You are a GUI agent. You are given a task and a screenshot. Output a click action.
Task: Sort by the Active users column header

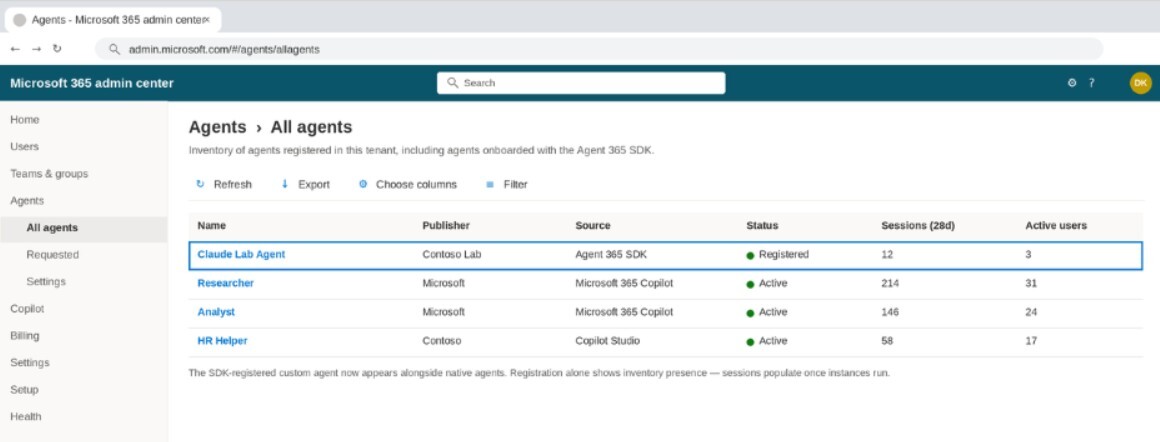click(1056, 225)
